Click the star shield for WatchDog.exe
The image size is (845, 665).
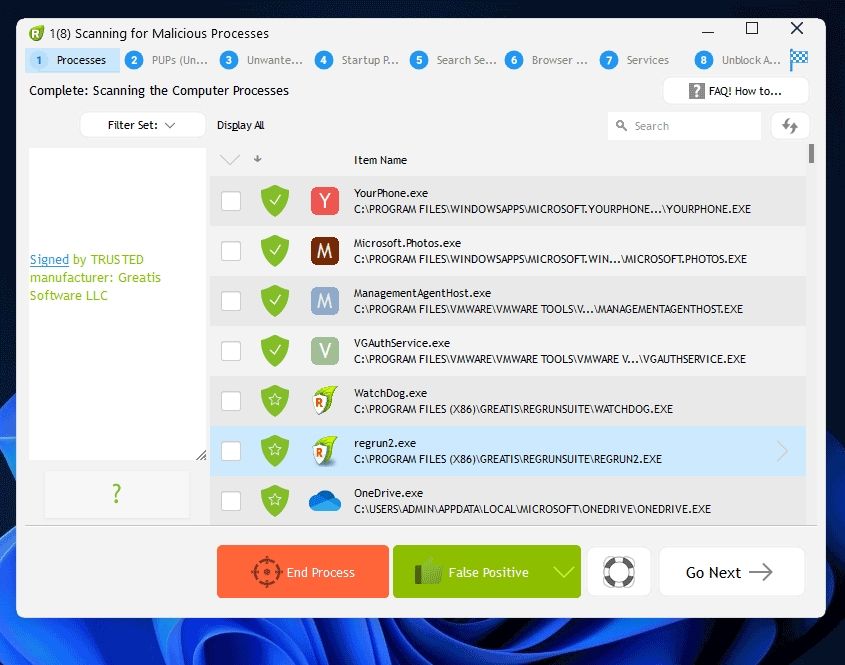275,401
